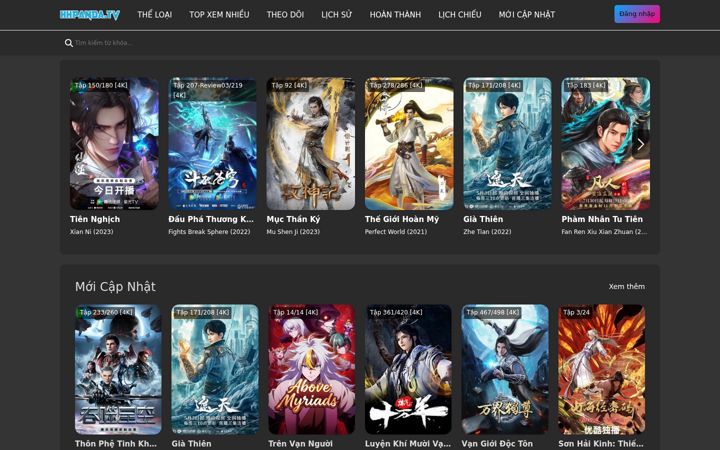This screenshot has height=450, width=720.
Task: Click 'Fan Ren Xiu Xian Zhuan' subtitle
Action: [x=604, y=232]
